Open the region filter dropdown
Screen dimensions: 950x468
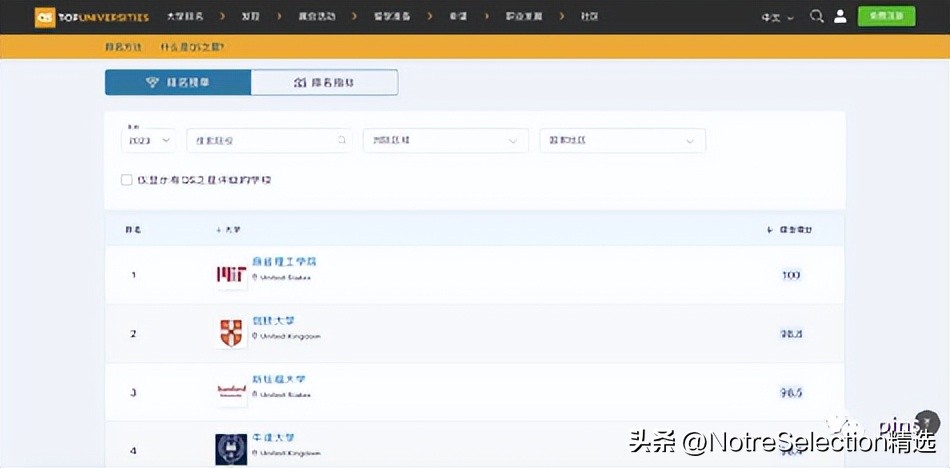tap(445, 140)
